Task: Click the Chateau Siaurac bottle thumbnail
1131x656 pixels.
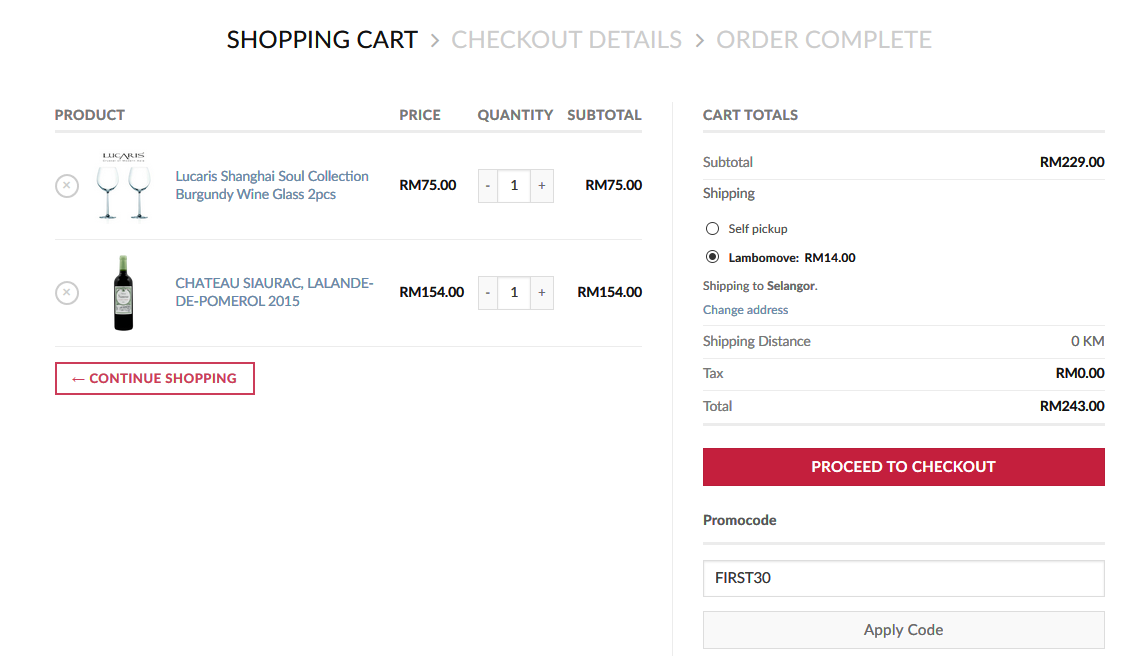Action: pyautogui.click(x=123, y=293)
